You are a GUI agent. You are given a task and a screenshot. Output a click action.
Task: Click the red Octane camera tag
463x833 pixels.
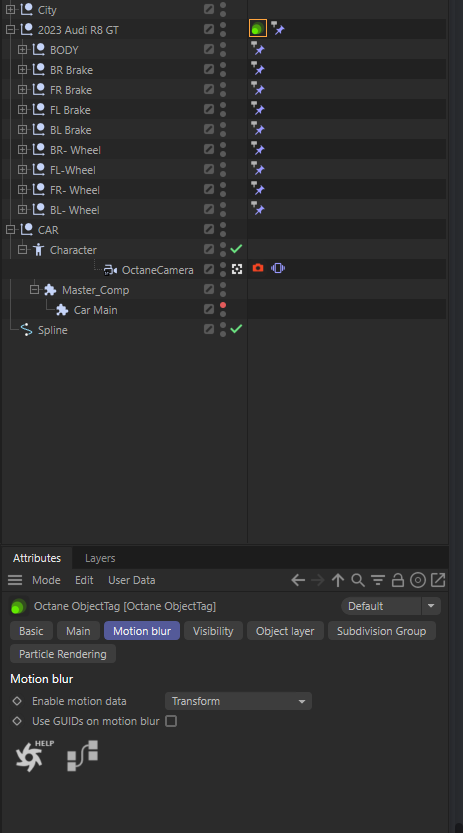(x=258, y=268)
